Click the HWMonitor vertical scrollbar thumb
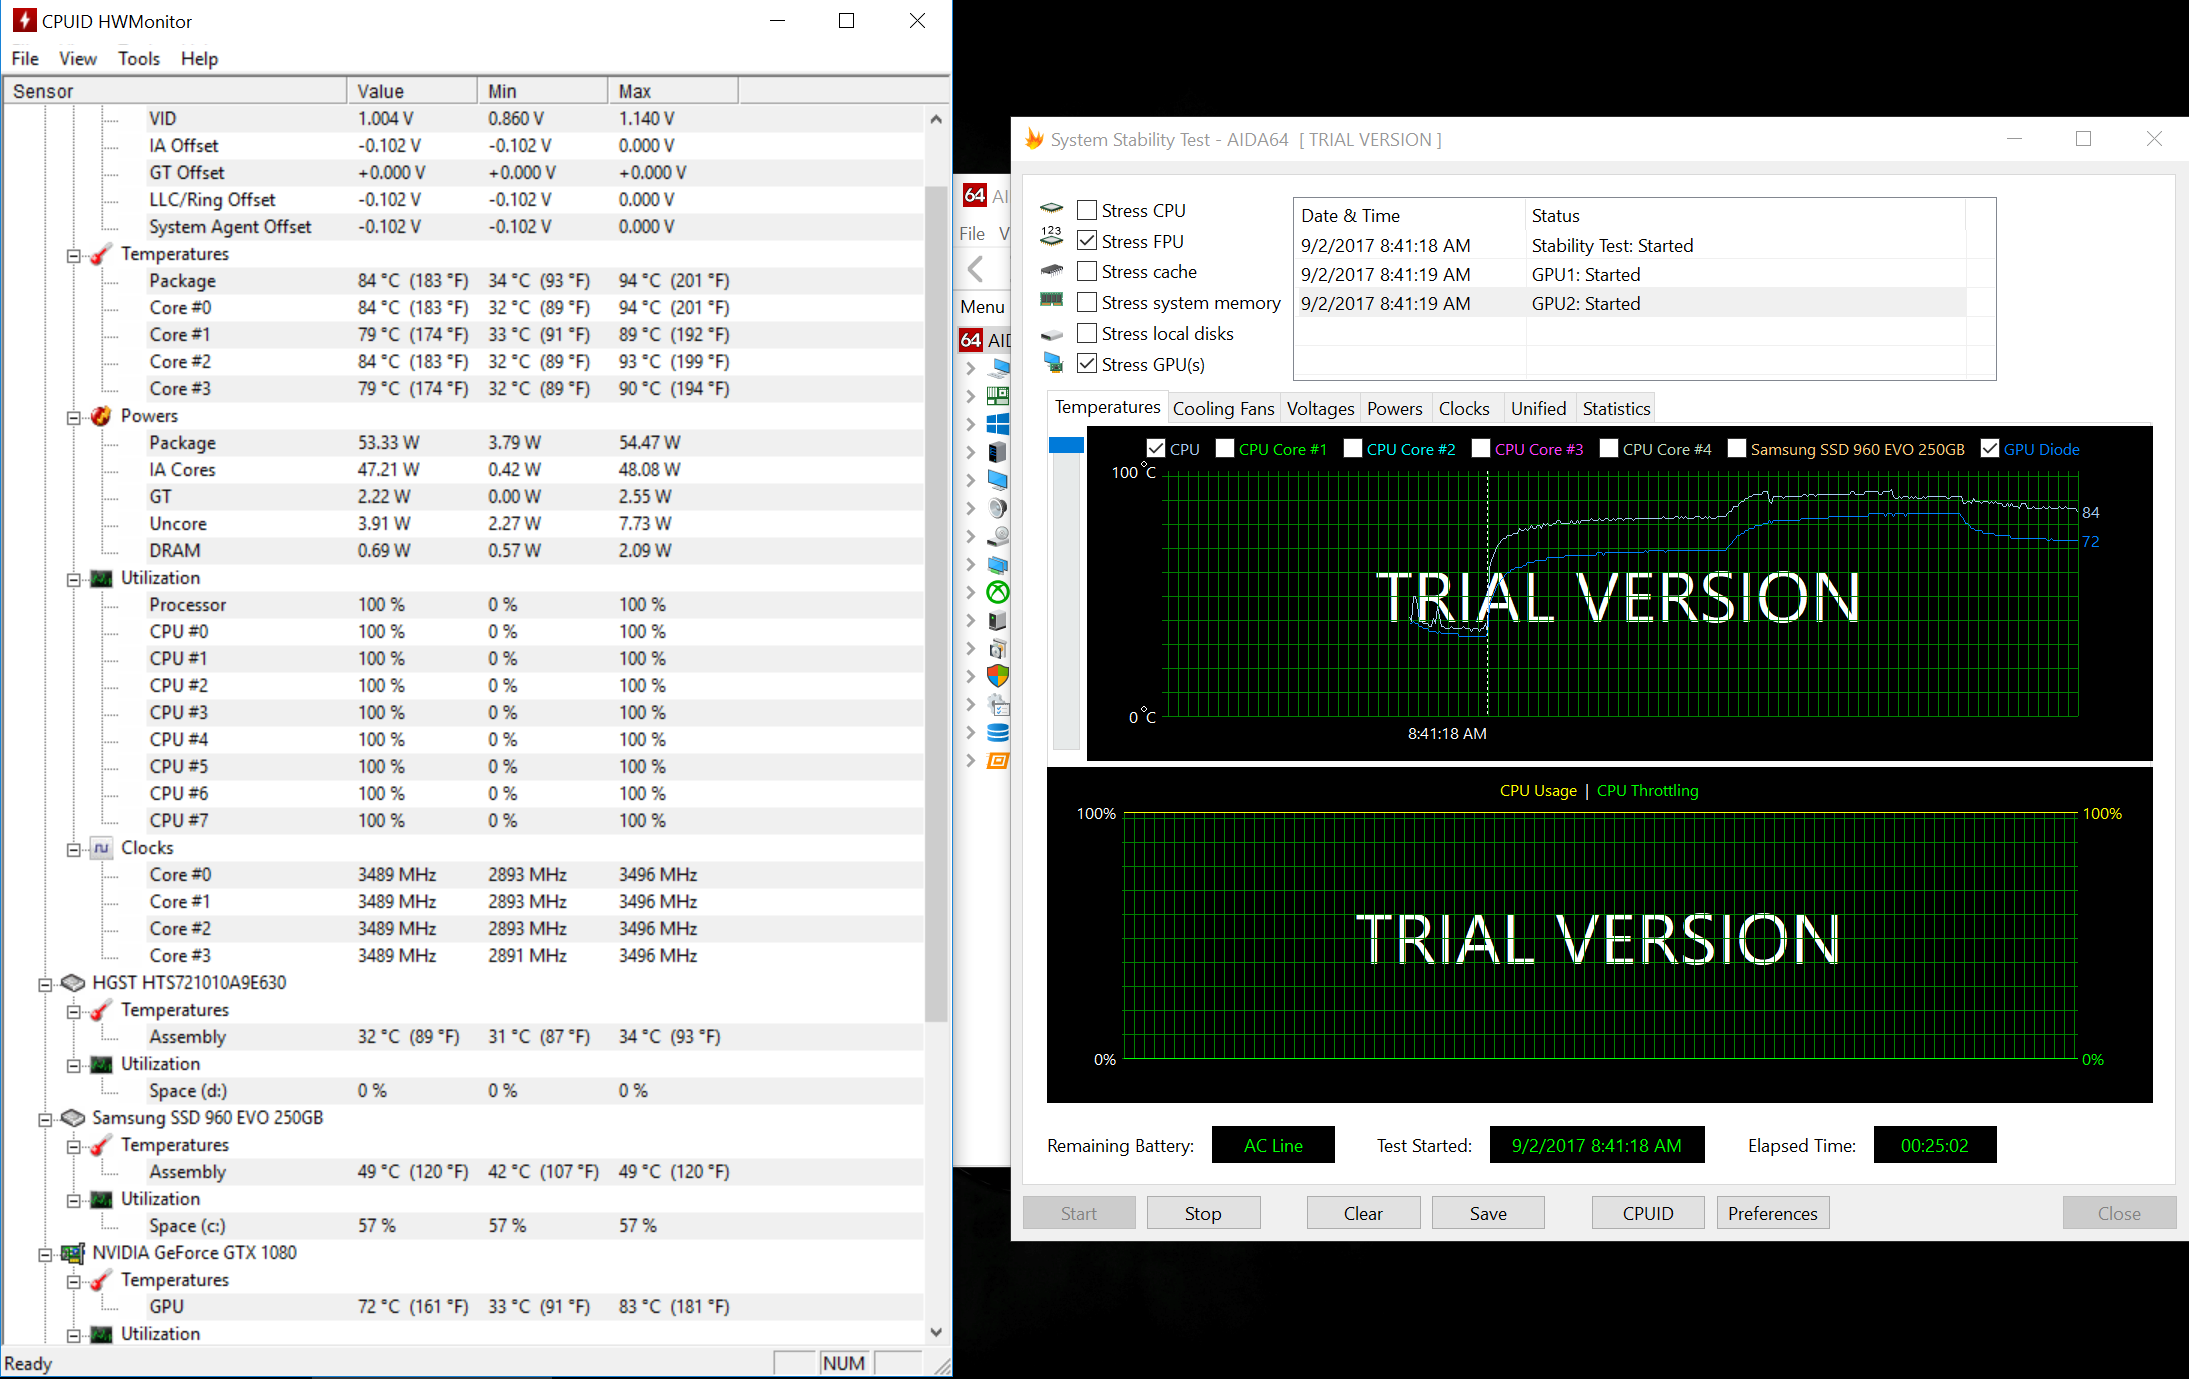This screenshot has height=1379, width=2189. pyautogui.click(x=935, y=603)
